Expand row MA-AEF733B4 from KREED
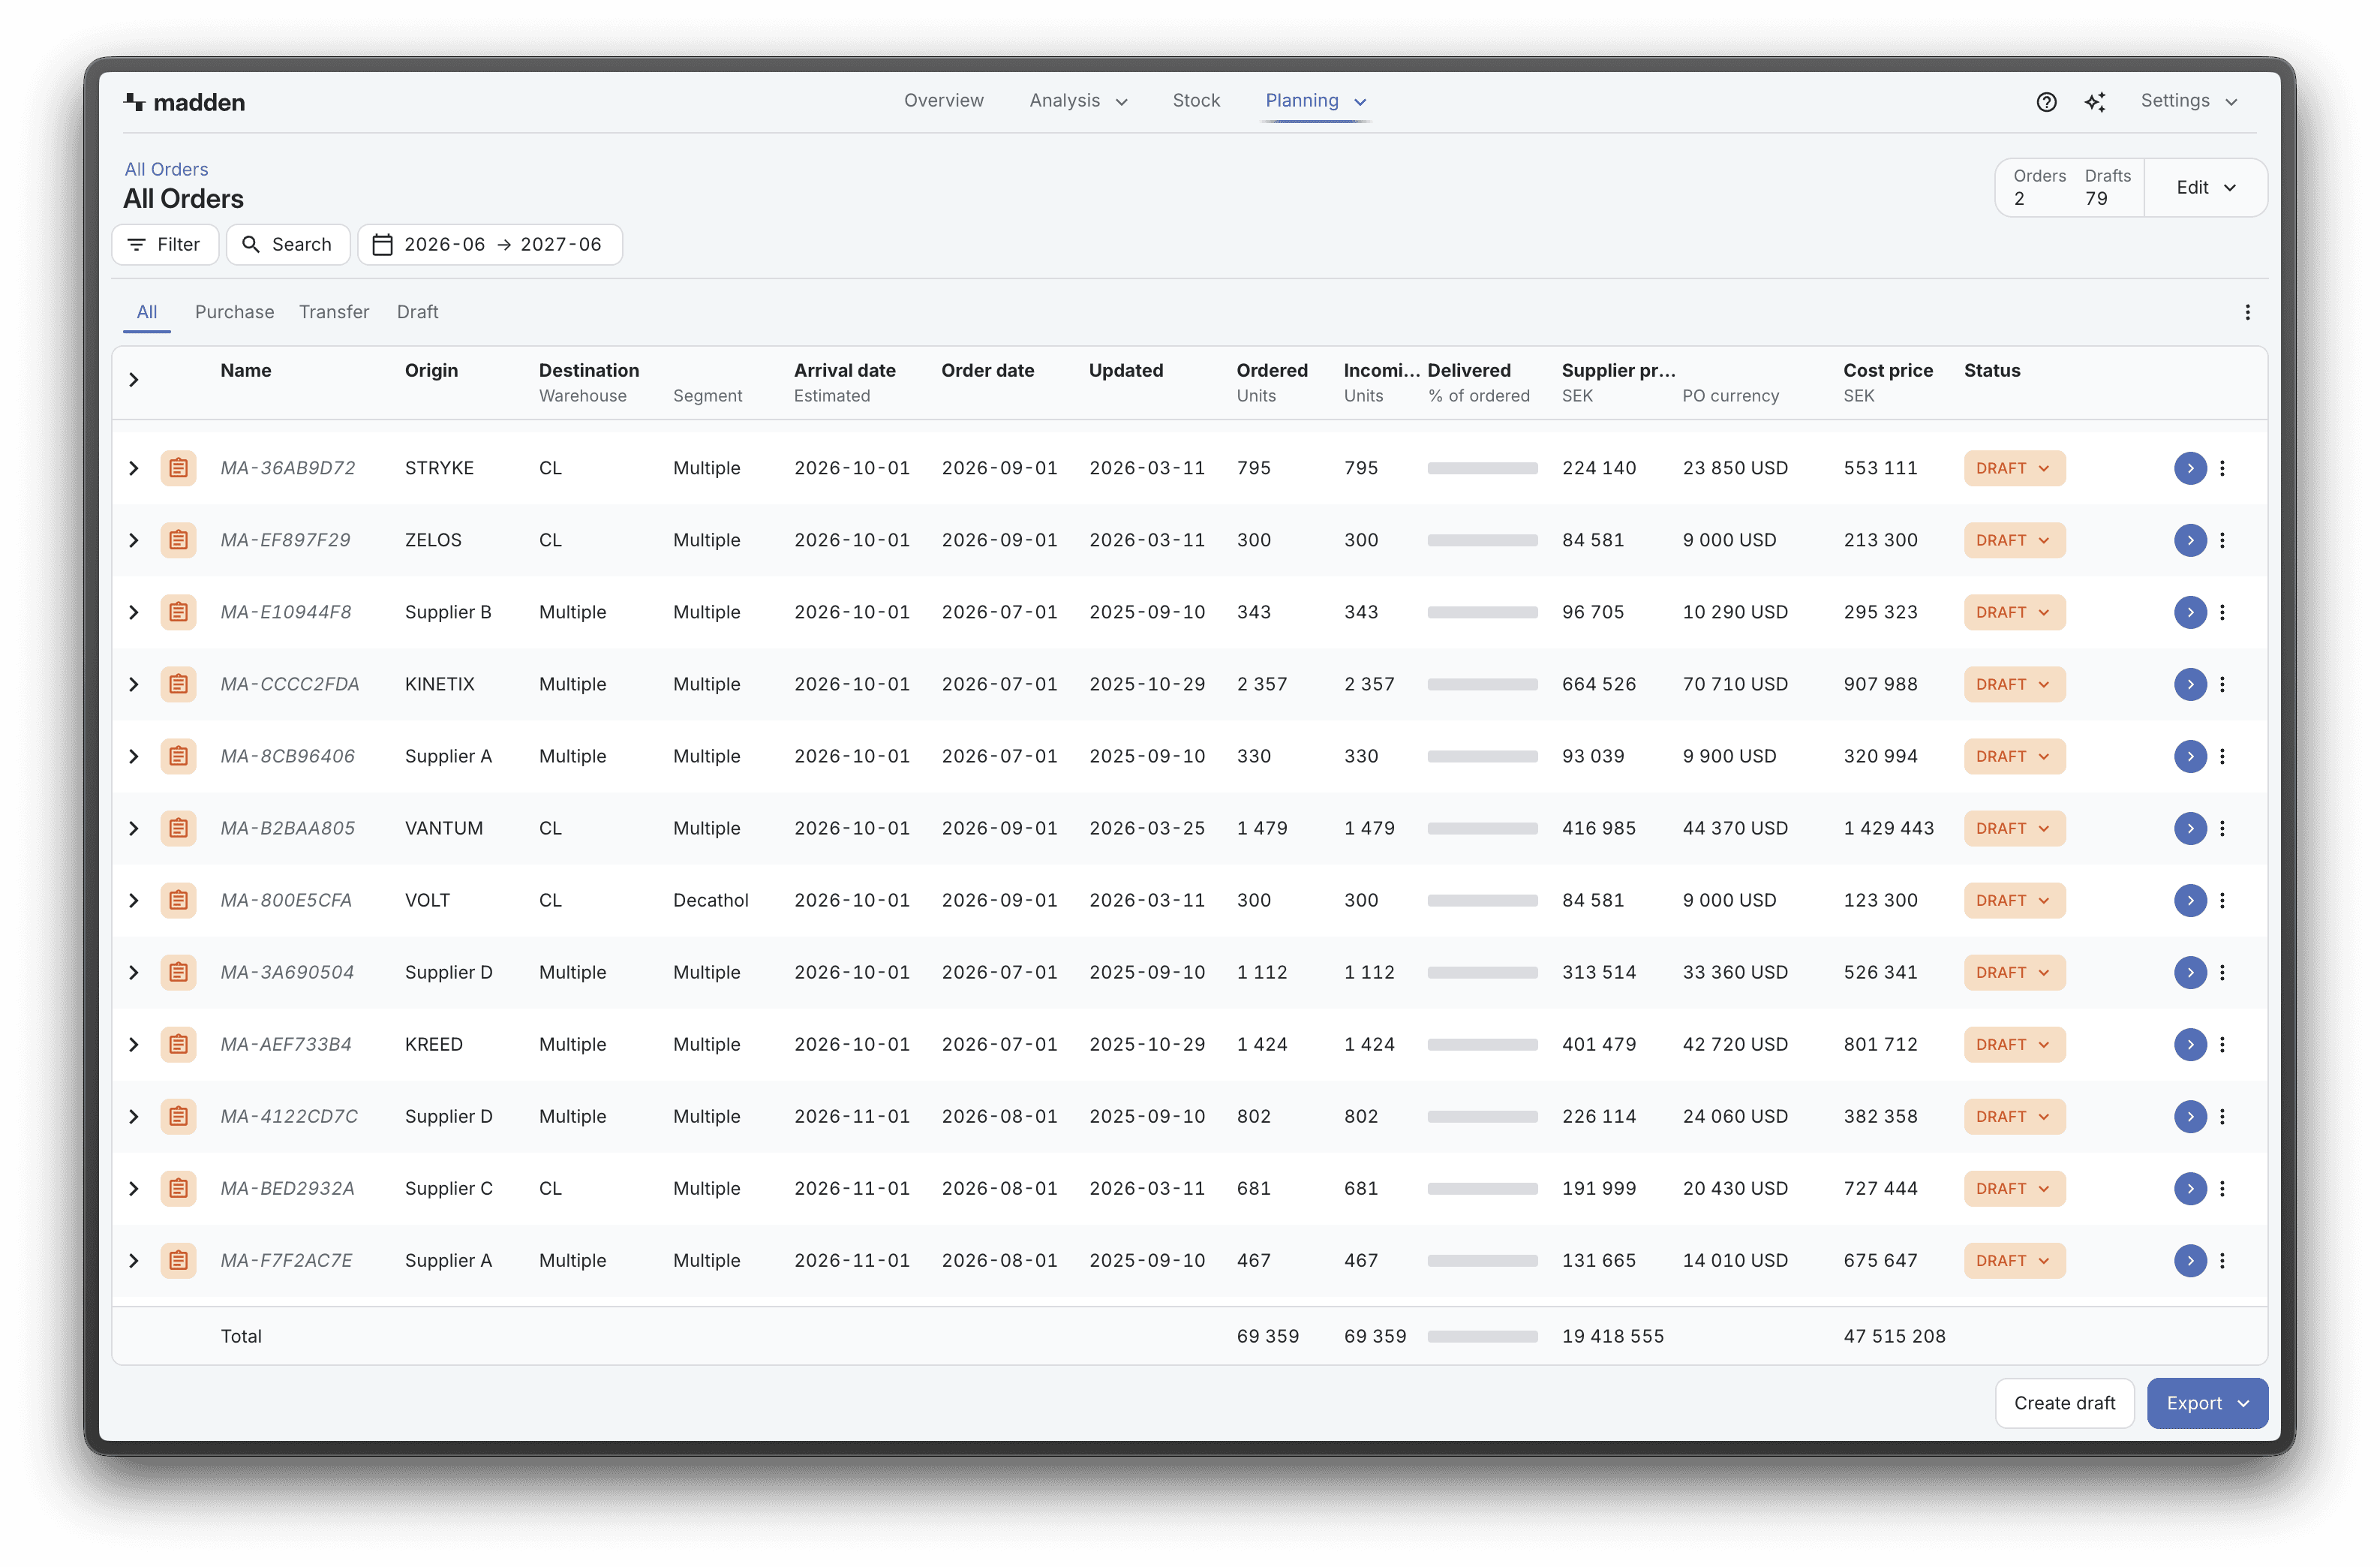Image resolution: width=2380 pixels, height=1567 pixels. 133,1044
